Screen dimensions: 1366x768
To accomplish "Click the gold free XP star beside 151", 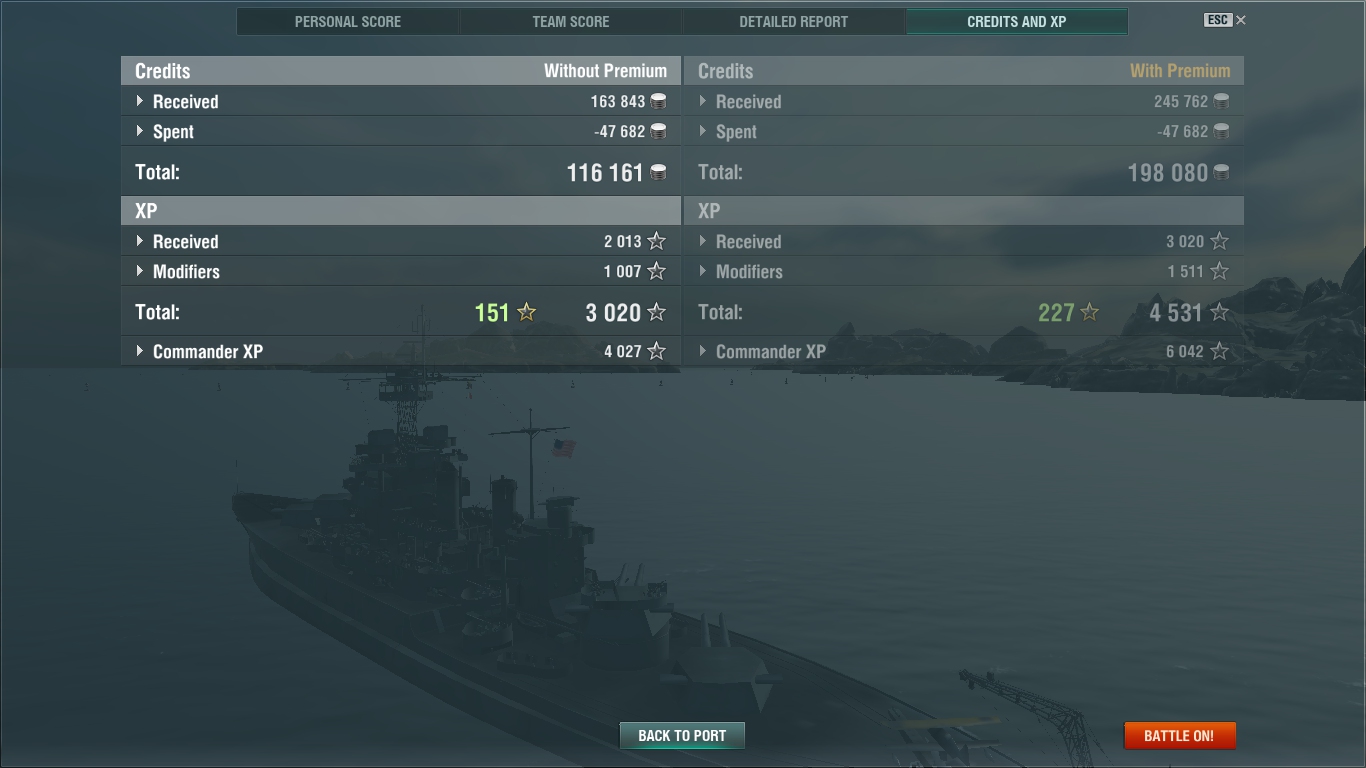I will [527, 312].
